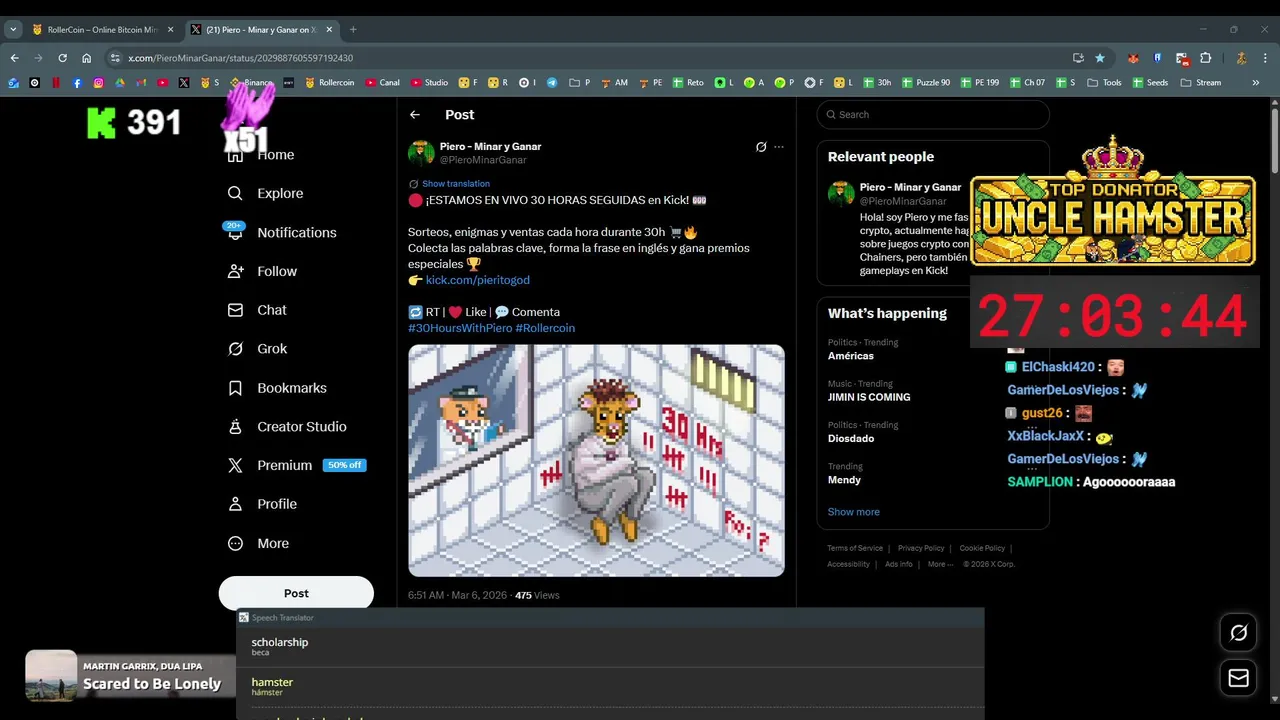Open the Canal YouTube bookmark
Screen dimensions: 1280x720
[383, 83]
